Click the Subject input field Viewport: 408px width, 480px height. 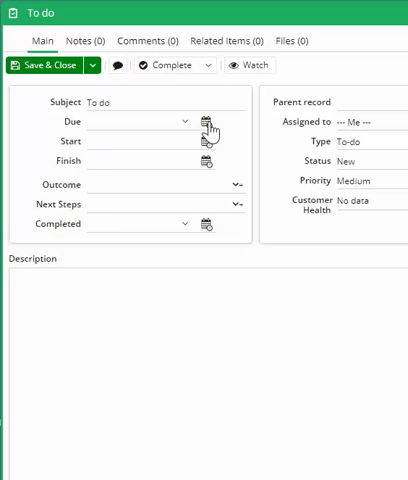(x=166, y=103)
